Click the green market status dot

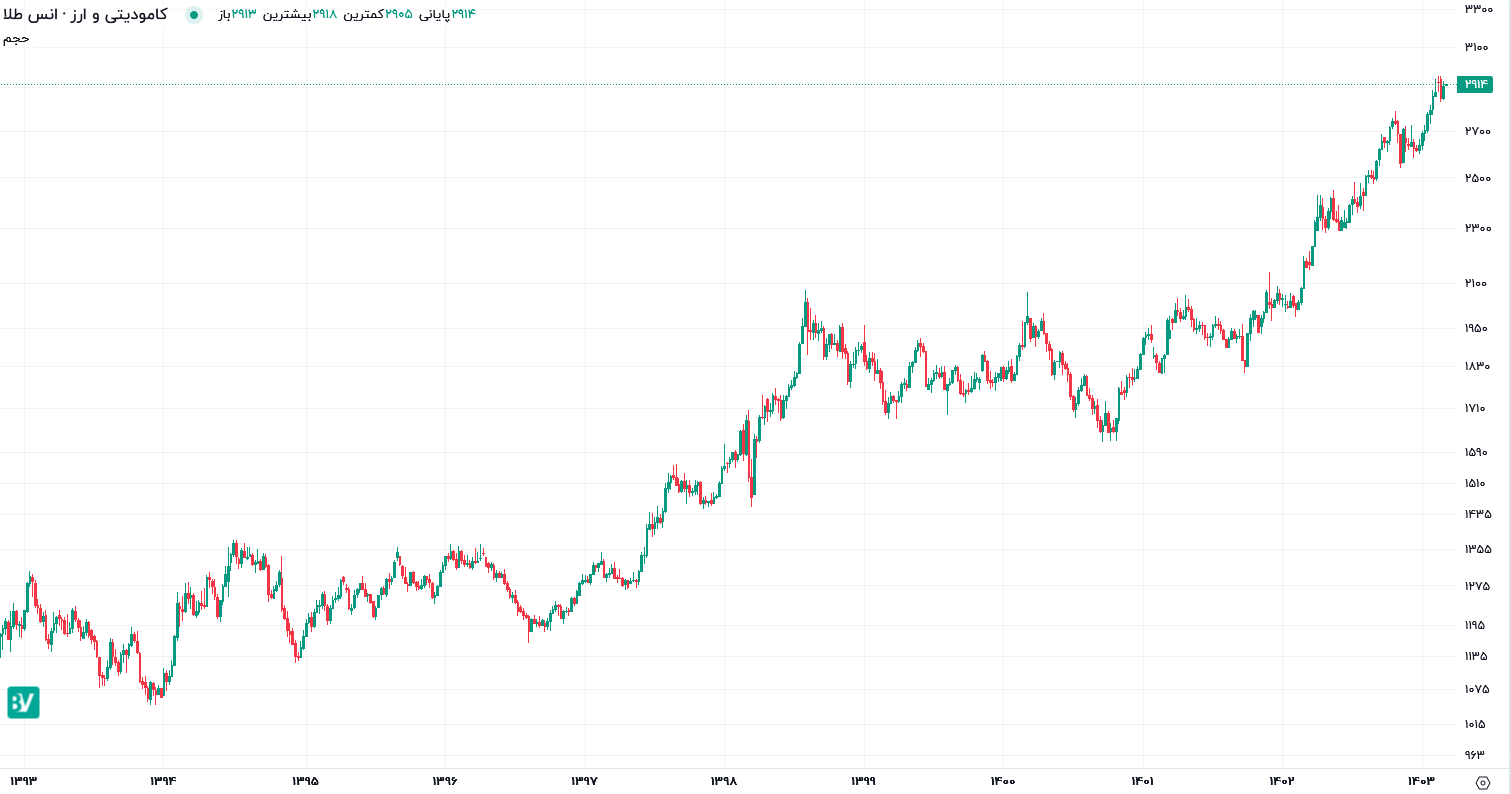[194, 14]
